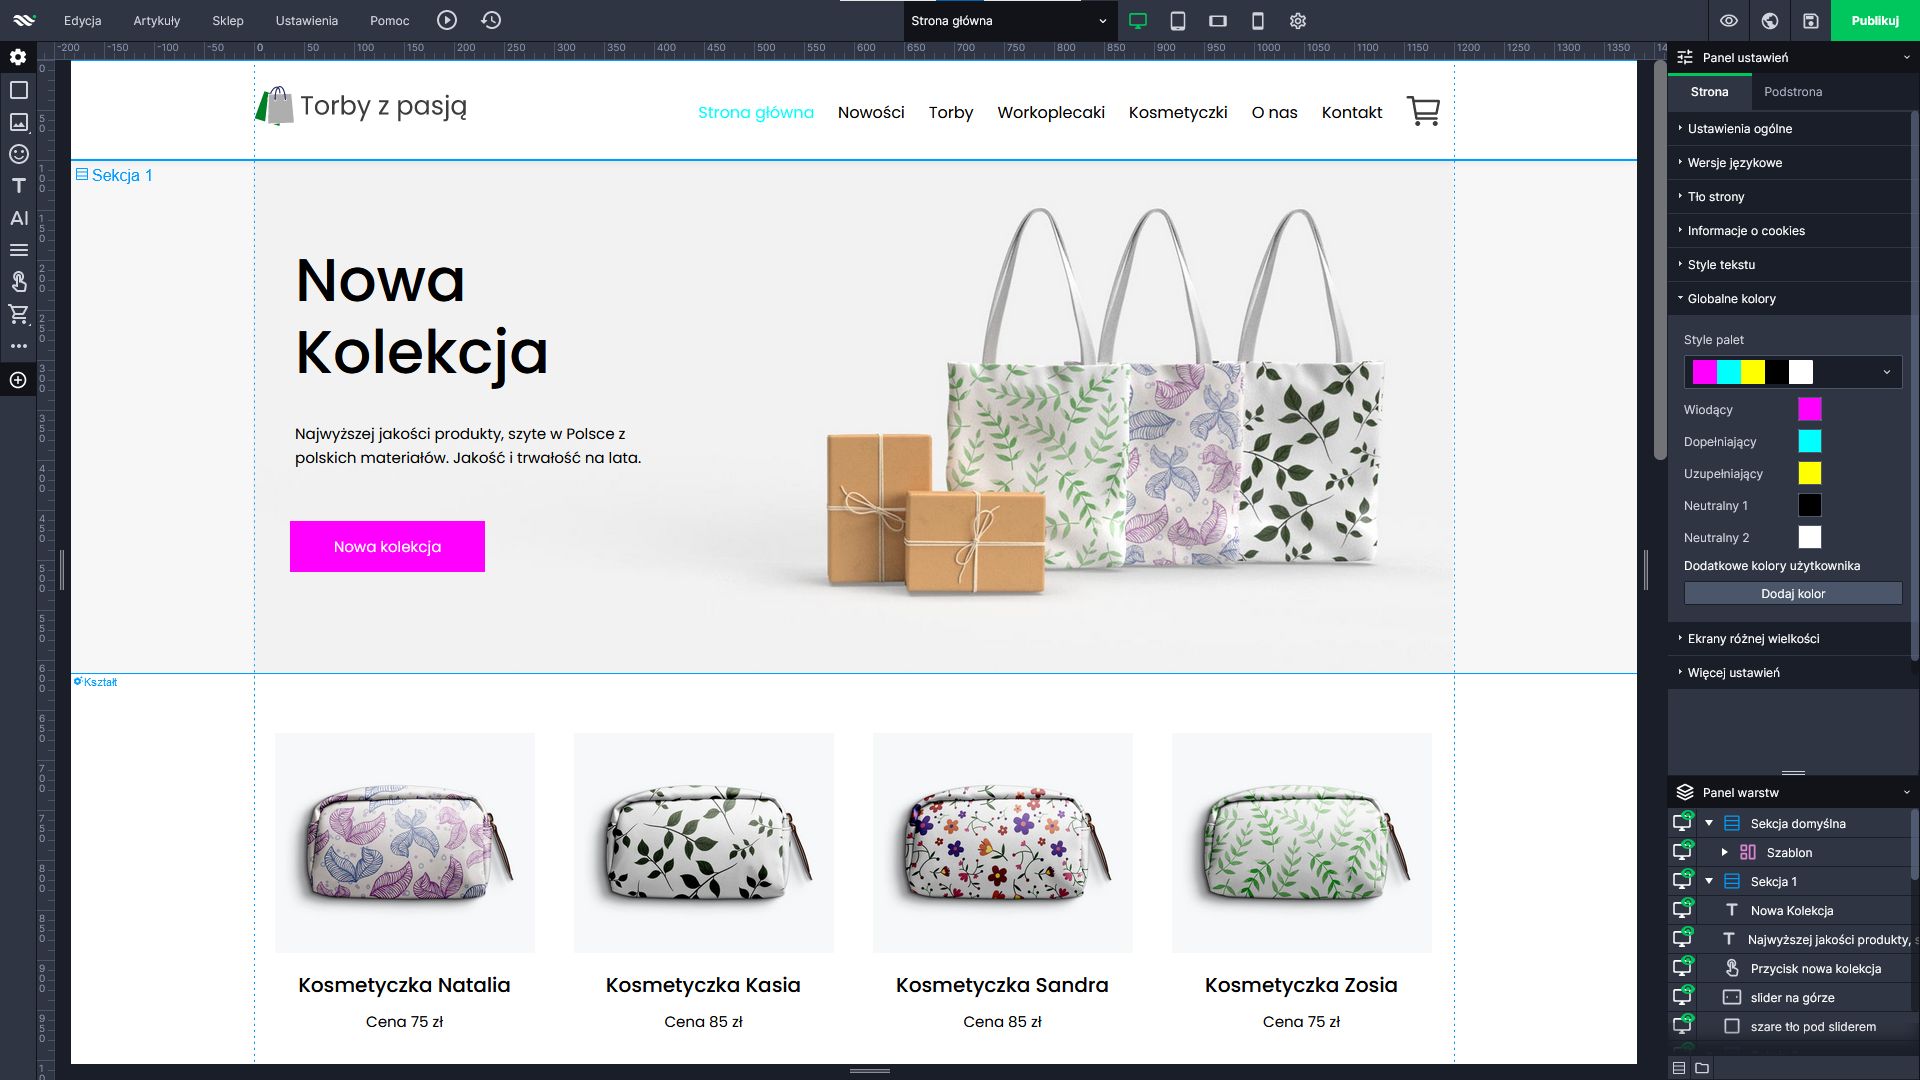
Task: Open the Artykuły menu
Action: 157,20
